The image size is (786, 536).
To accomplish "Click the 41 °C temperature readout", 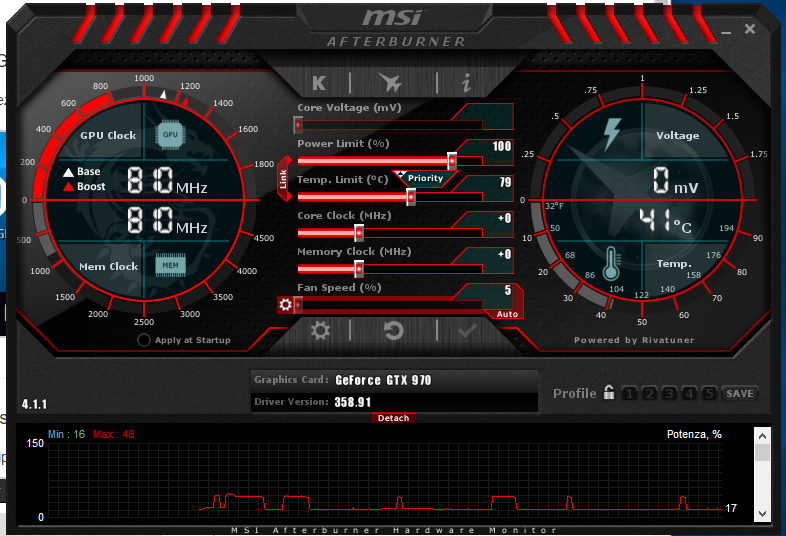I will [x=665, y=221].
